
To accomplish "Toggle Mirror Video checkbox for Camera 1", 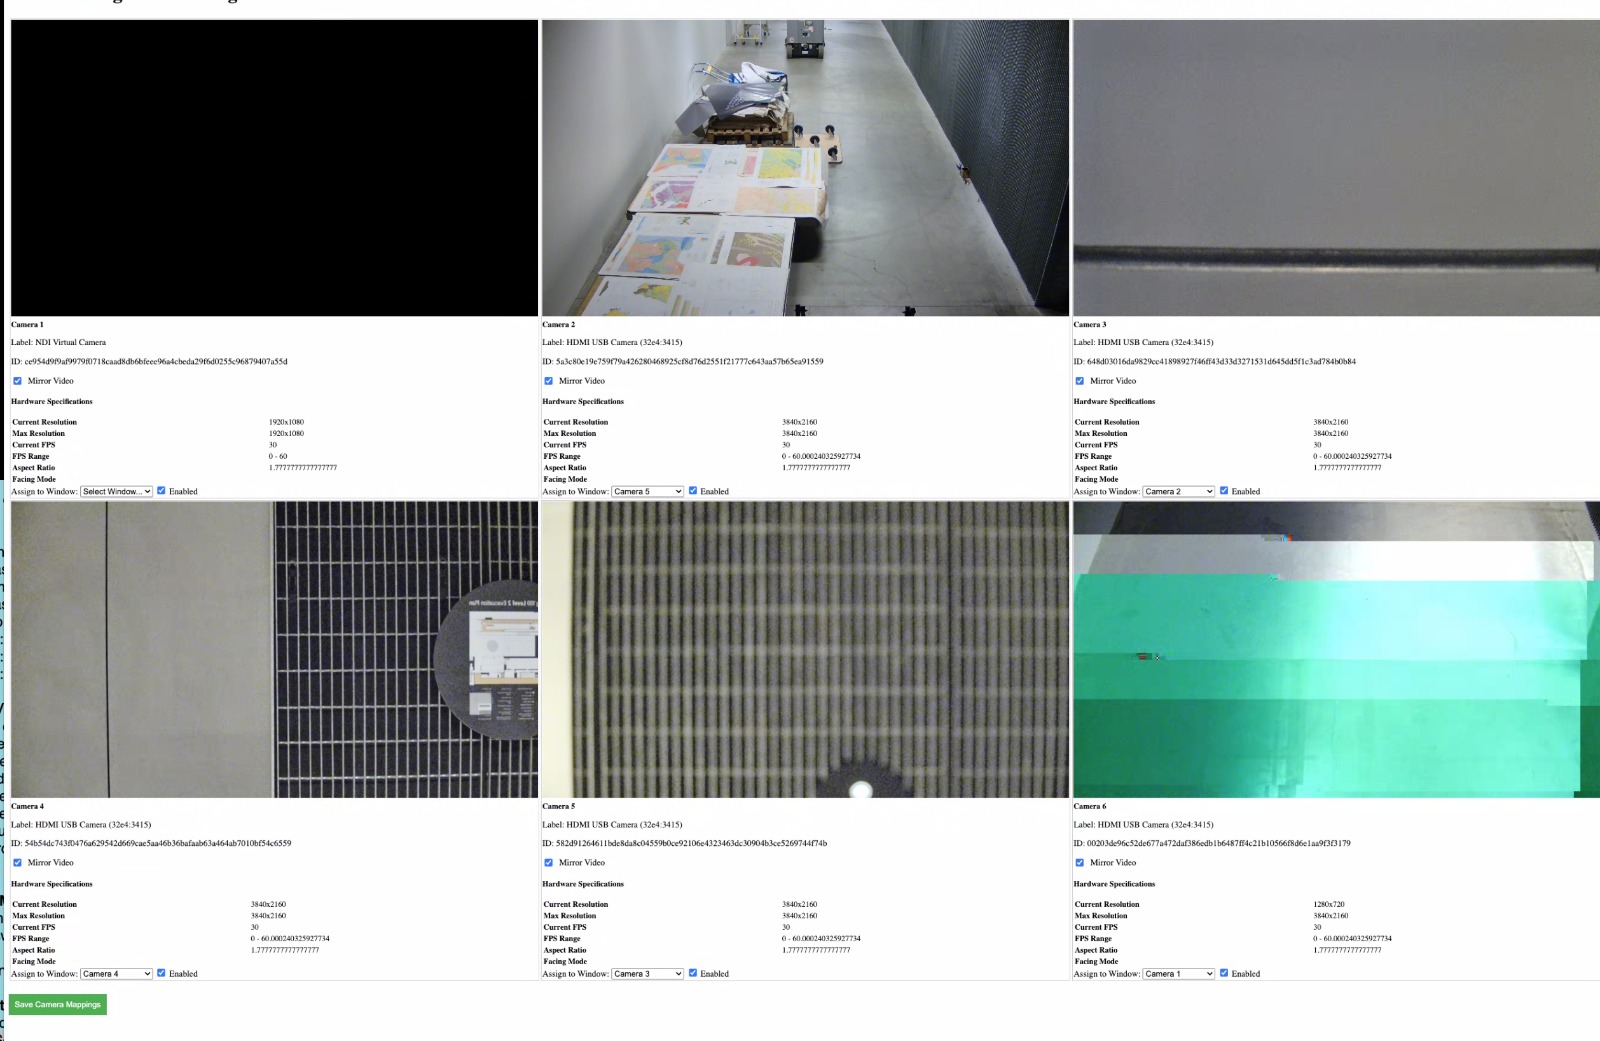I will (x=17, y=381).
